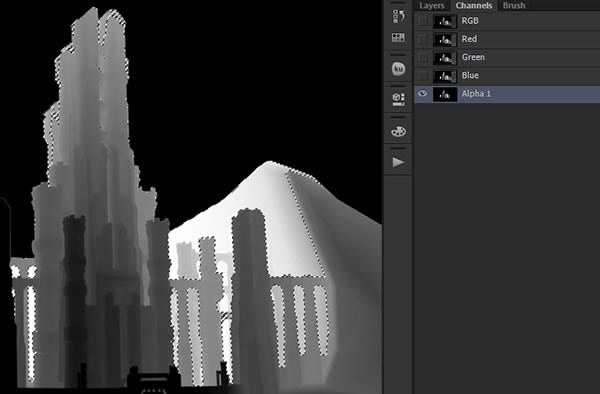Viewport: 600px width, 394px height.
Task: Open the Swatches grid panel icon
Action: tap(398, 37)
